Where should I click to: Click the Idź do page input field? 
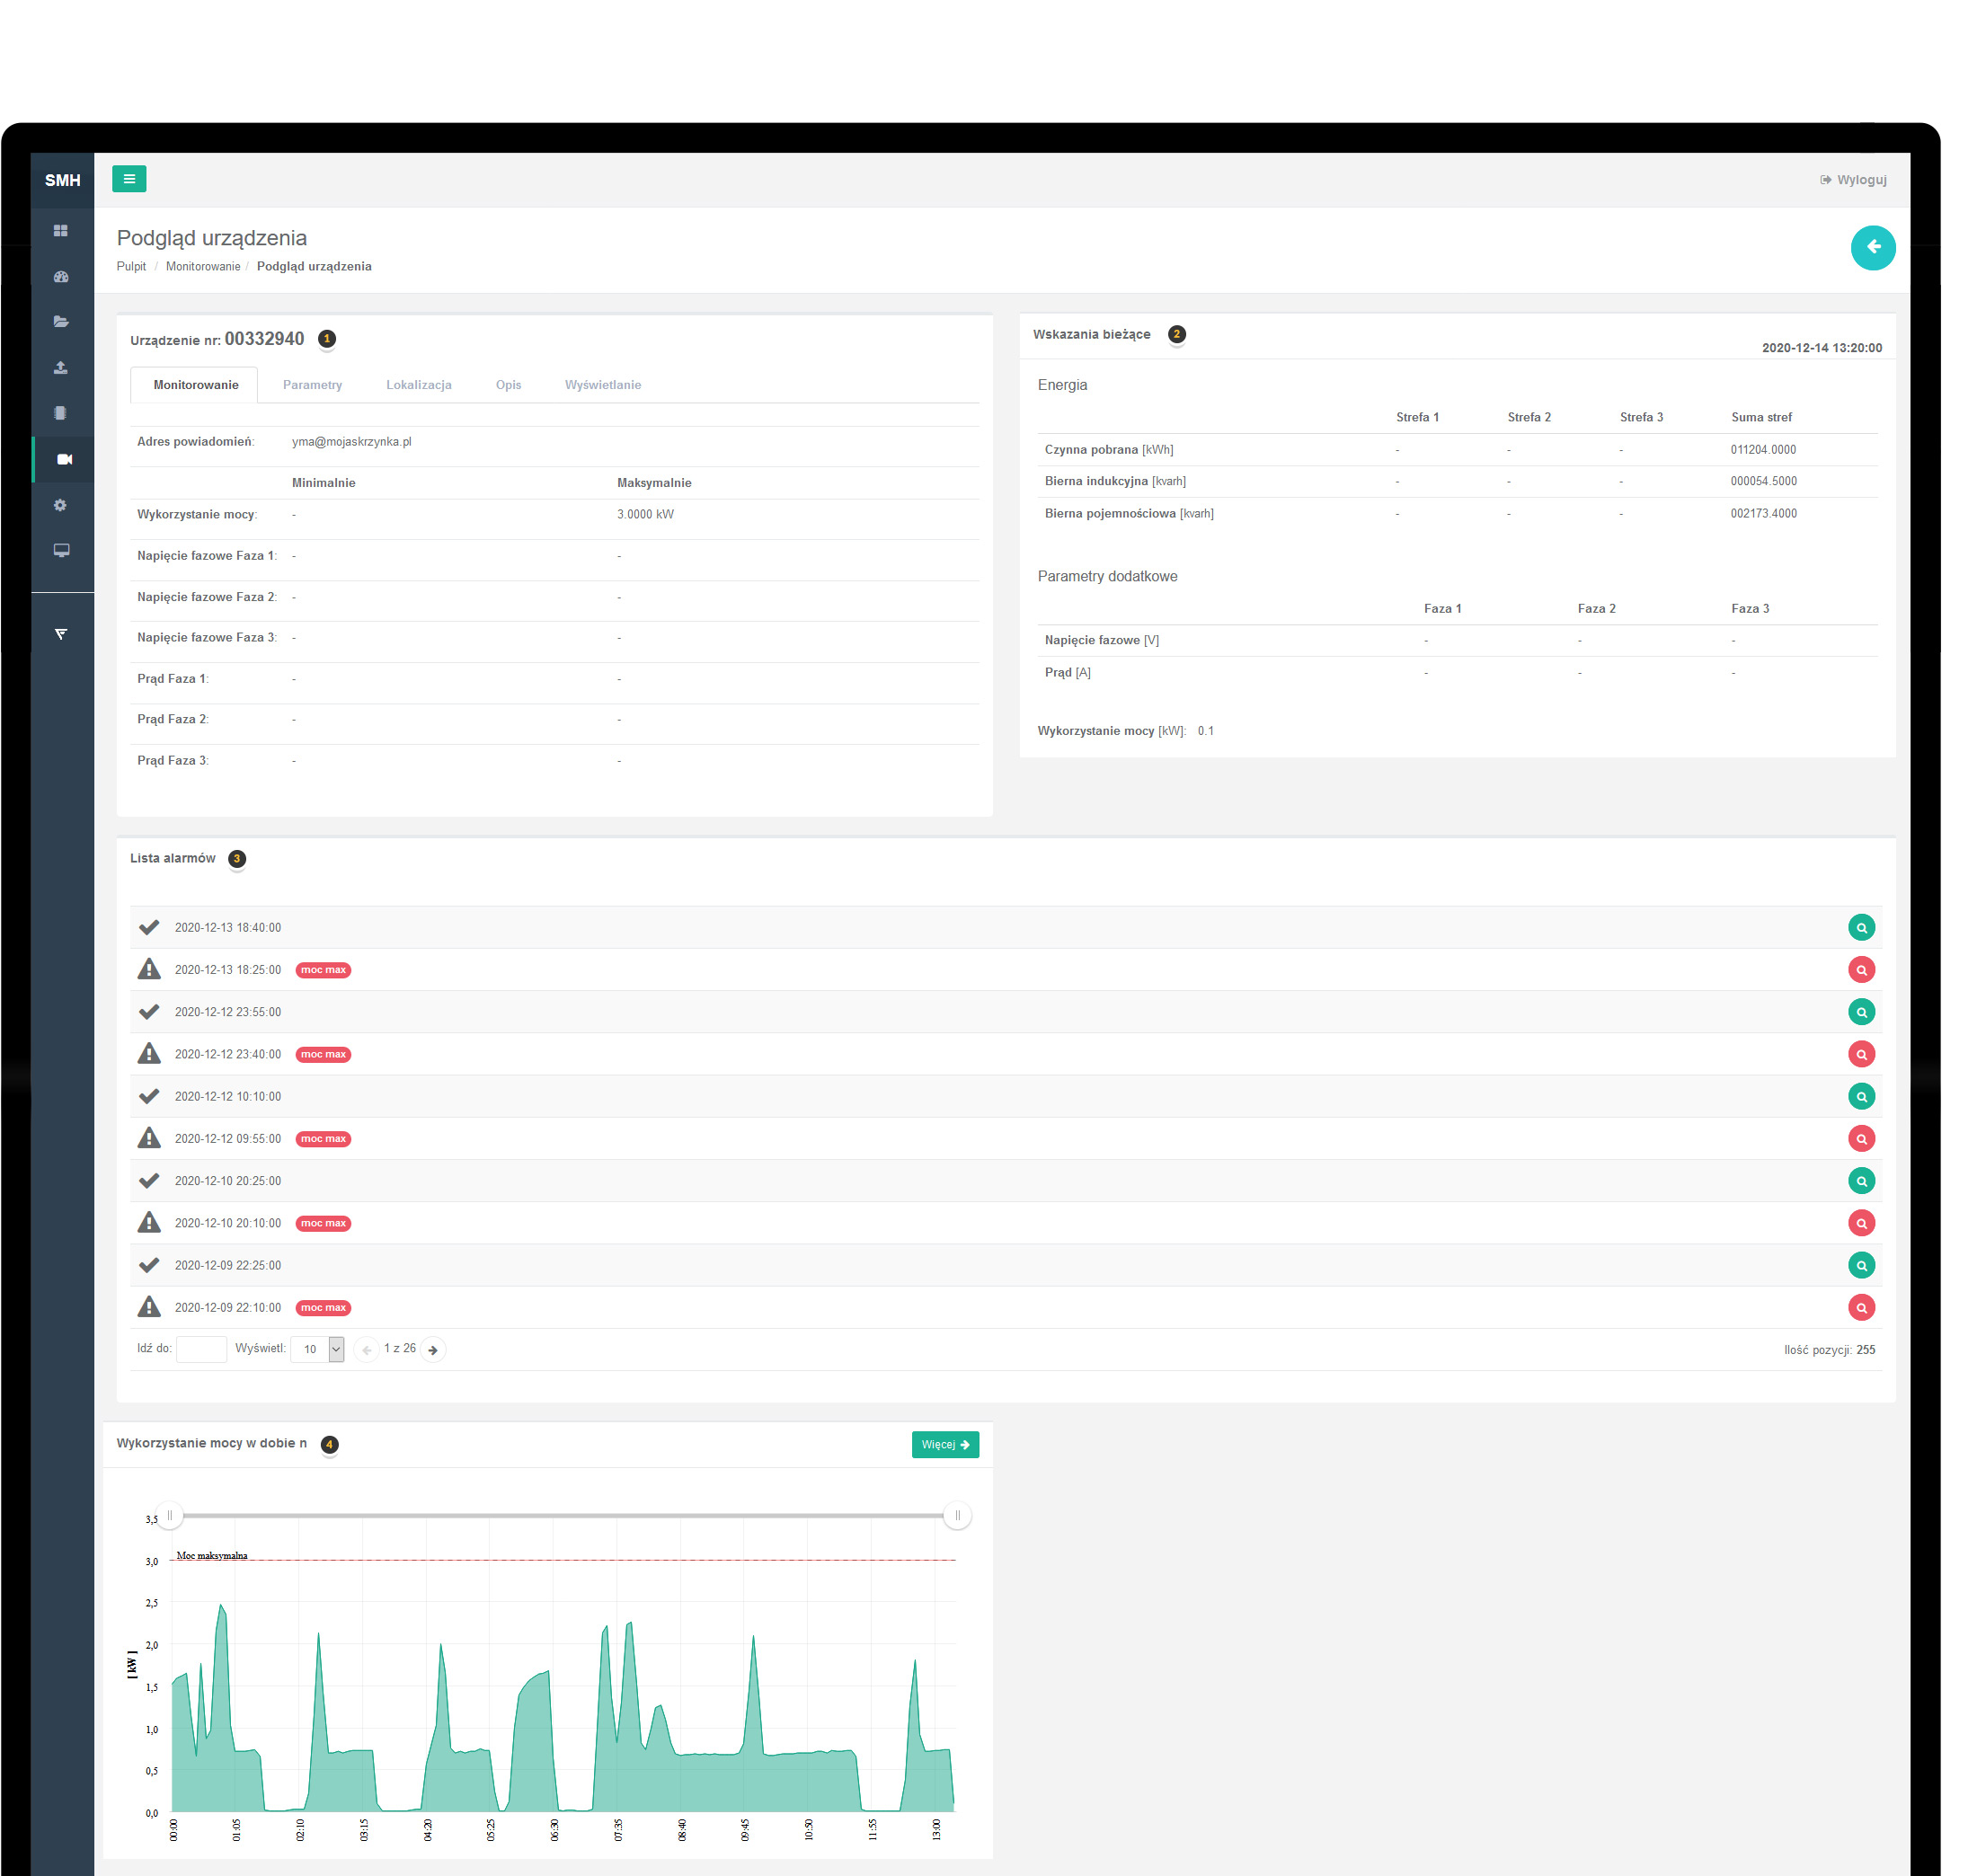coord(201,1349)
